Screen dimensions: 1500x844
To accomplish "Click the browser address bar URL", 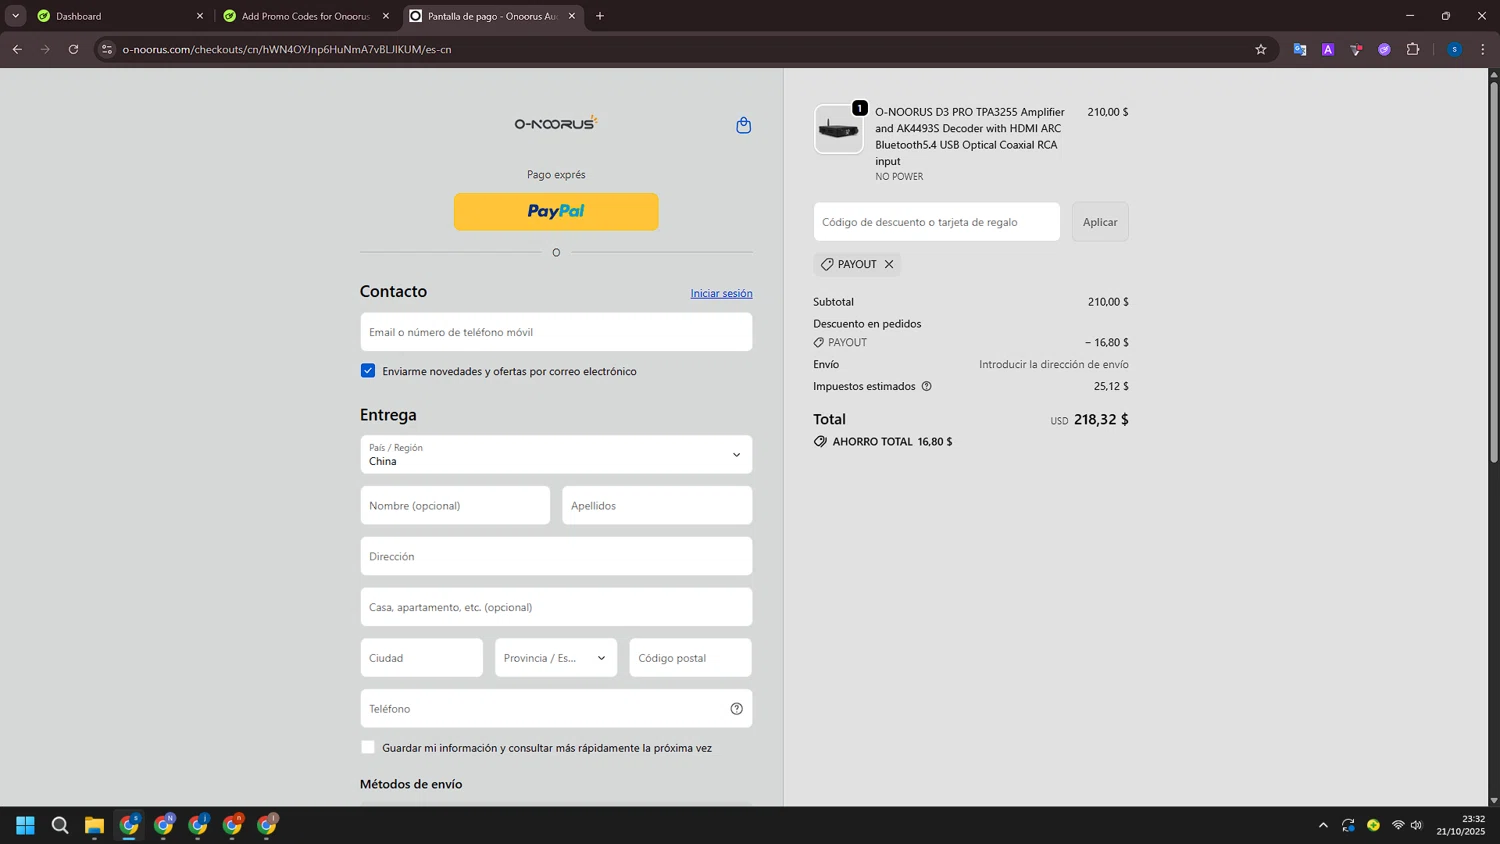I will 286,49.
